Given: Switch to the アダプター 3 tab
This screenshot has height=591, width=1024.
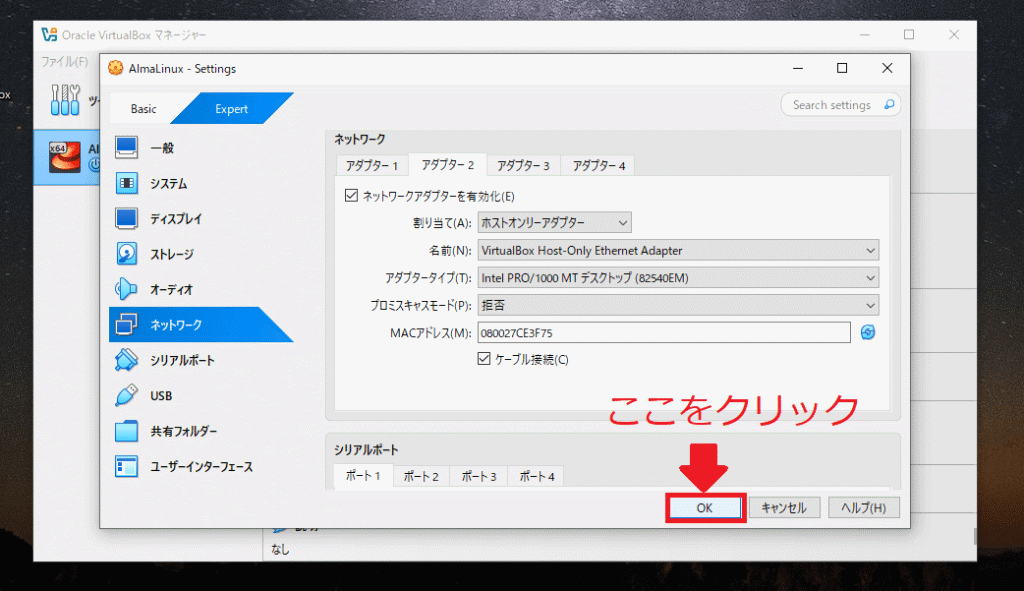Looking at the screenshot, I should pos(523,166).
